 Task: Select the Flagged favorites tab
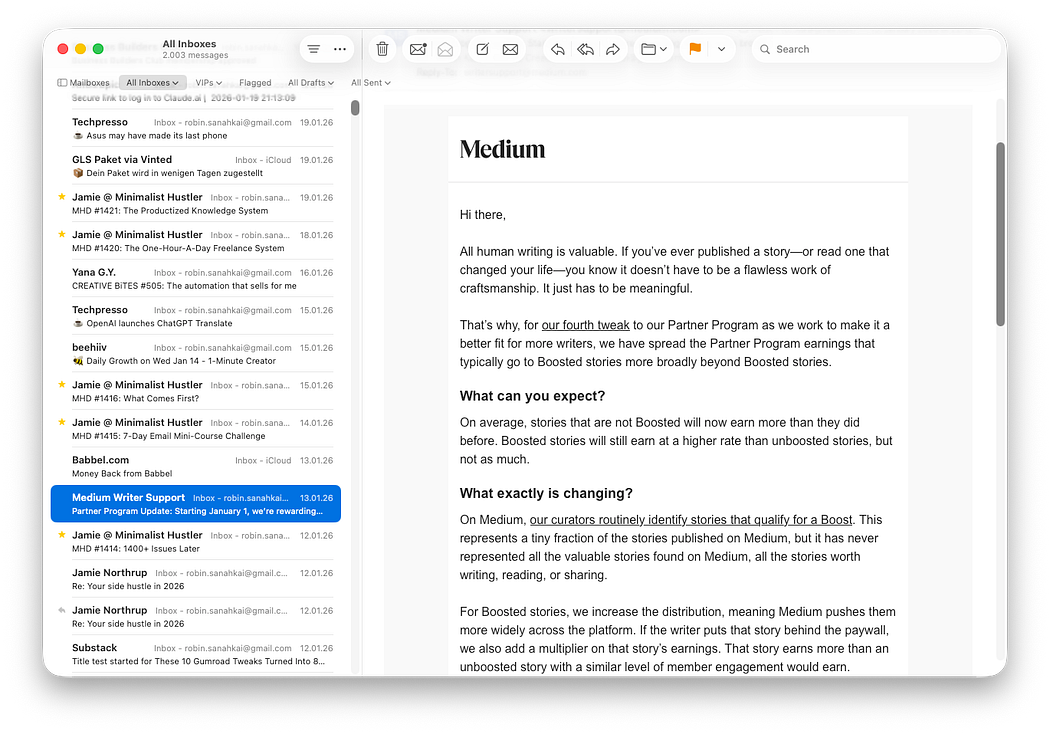pyautogui.click(x=255, y=82)
